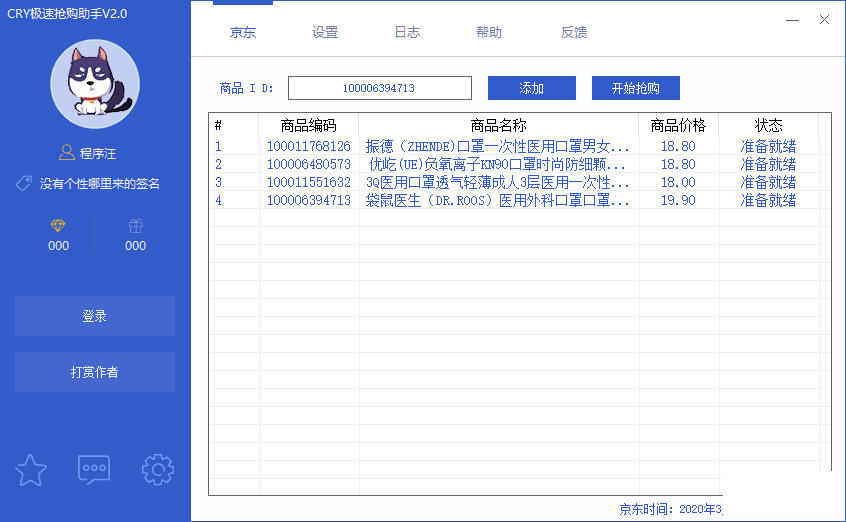Select product code 100006394713 in the table

coord(309,200)
